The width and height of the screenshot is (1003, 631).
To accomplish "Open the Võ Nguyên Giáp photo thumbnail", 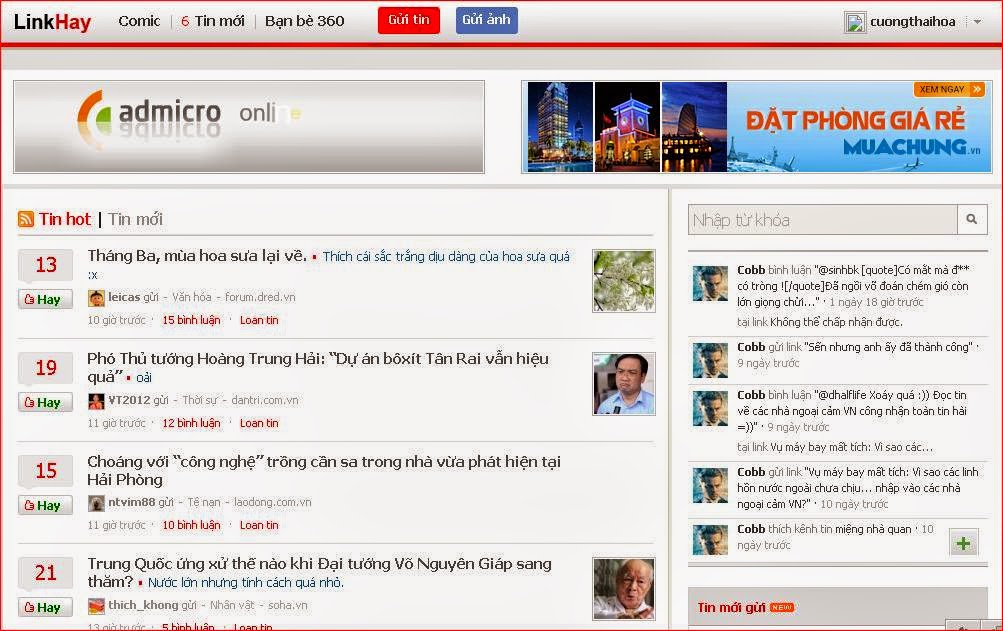I will 624,589.
